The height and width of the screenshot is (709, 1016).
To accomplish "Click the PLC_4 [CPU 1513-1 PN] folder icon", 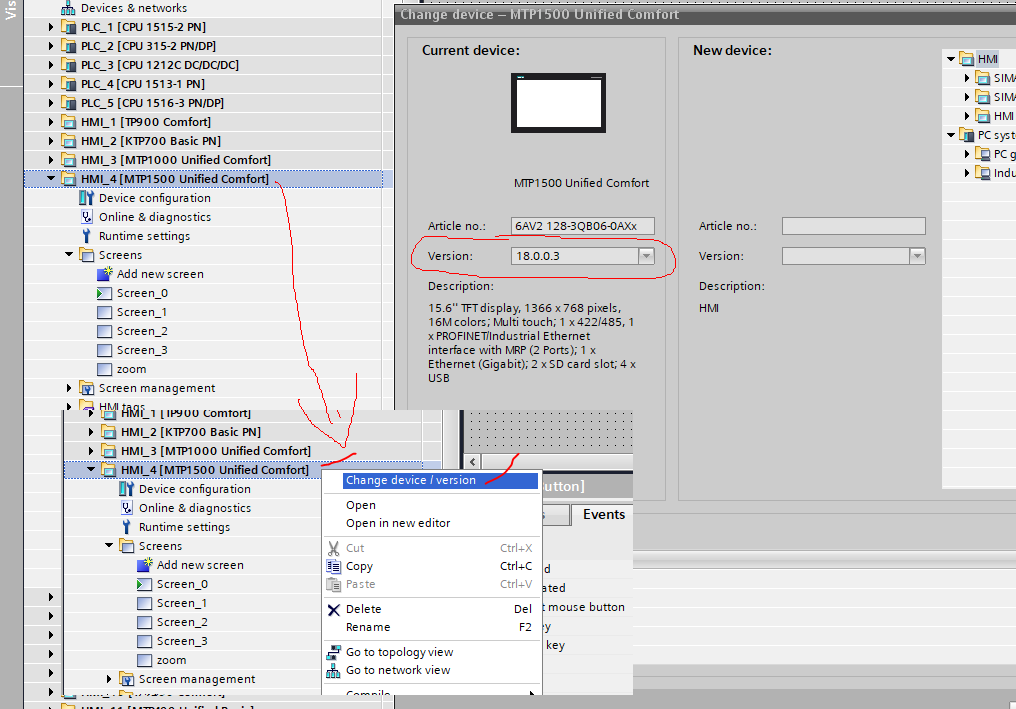I will tap(68, 84).
